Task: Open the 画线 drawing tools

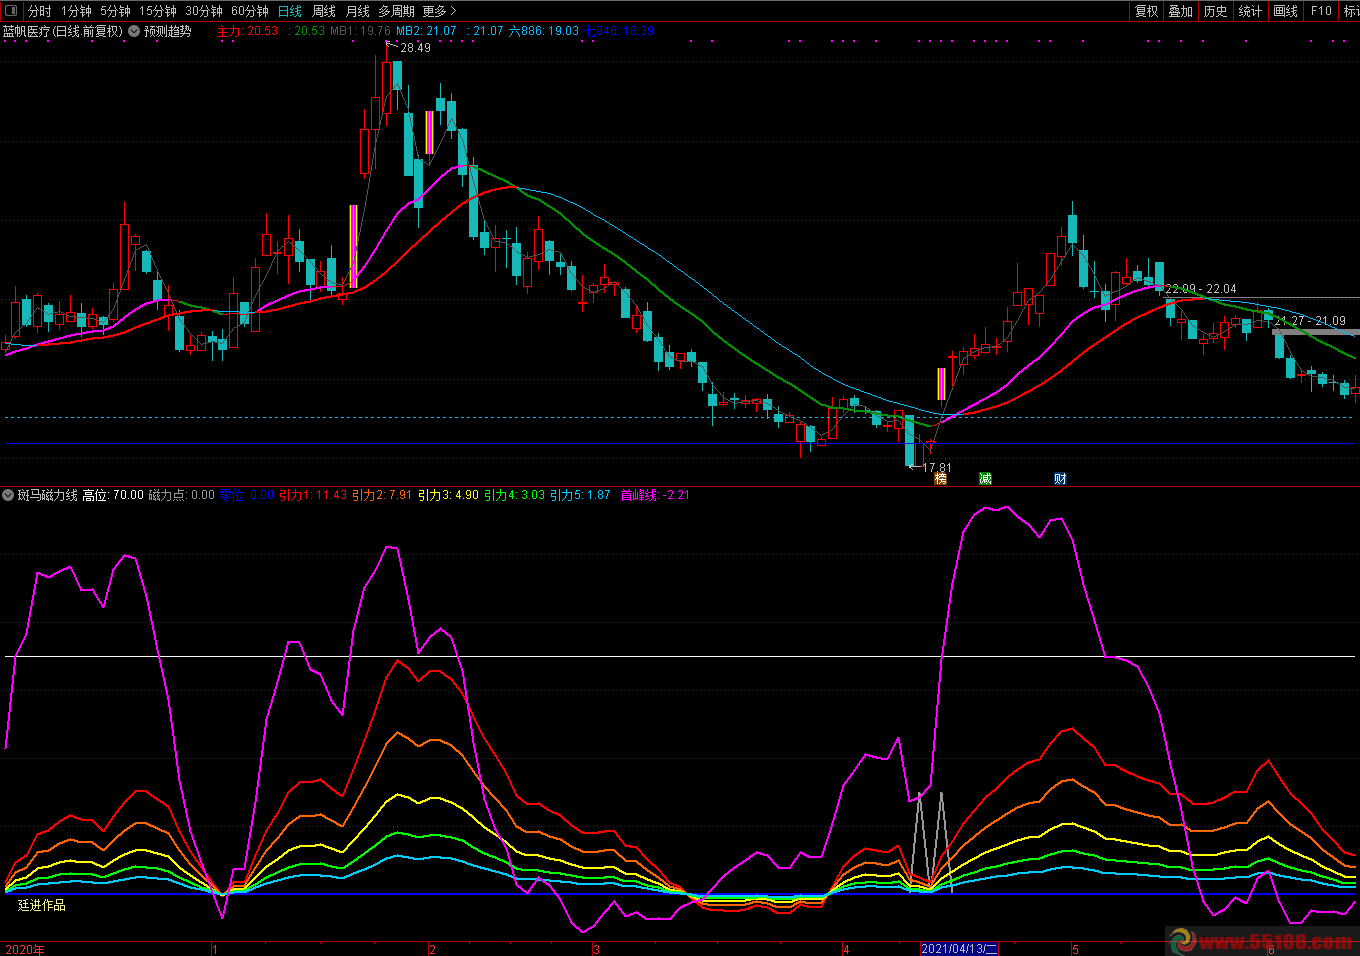Action: [1285, 11]
